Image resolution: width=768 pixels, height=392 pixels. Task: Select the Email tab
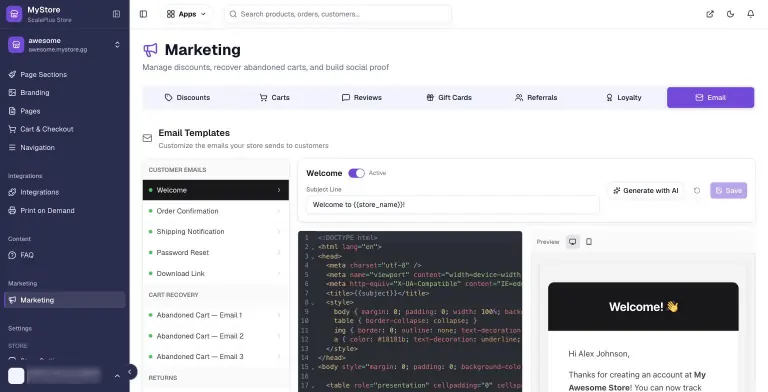[x=710, y=98]
